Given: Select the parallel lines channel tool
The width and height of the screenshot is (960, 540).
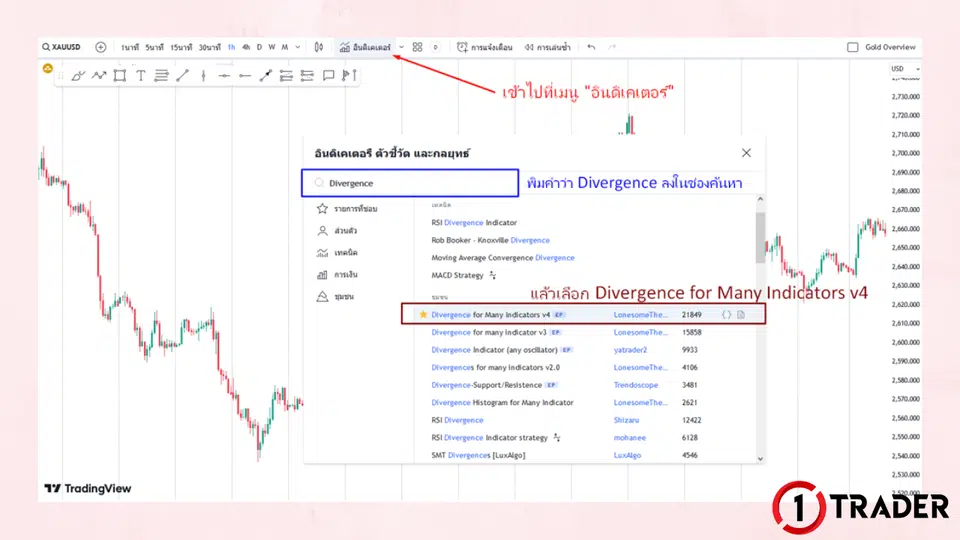Looking at the screenshot, I should coord(161,76).
